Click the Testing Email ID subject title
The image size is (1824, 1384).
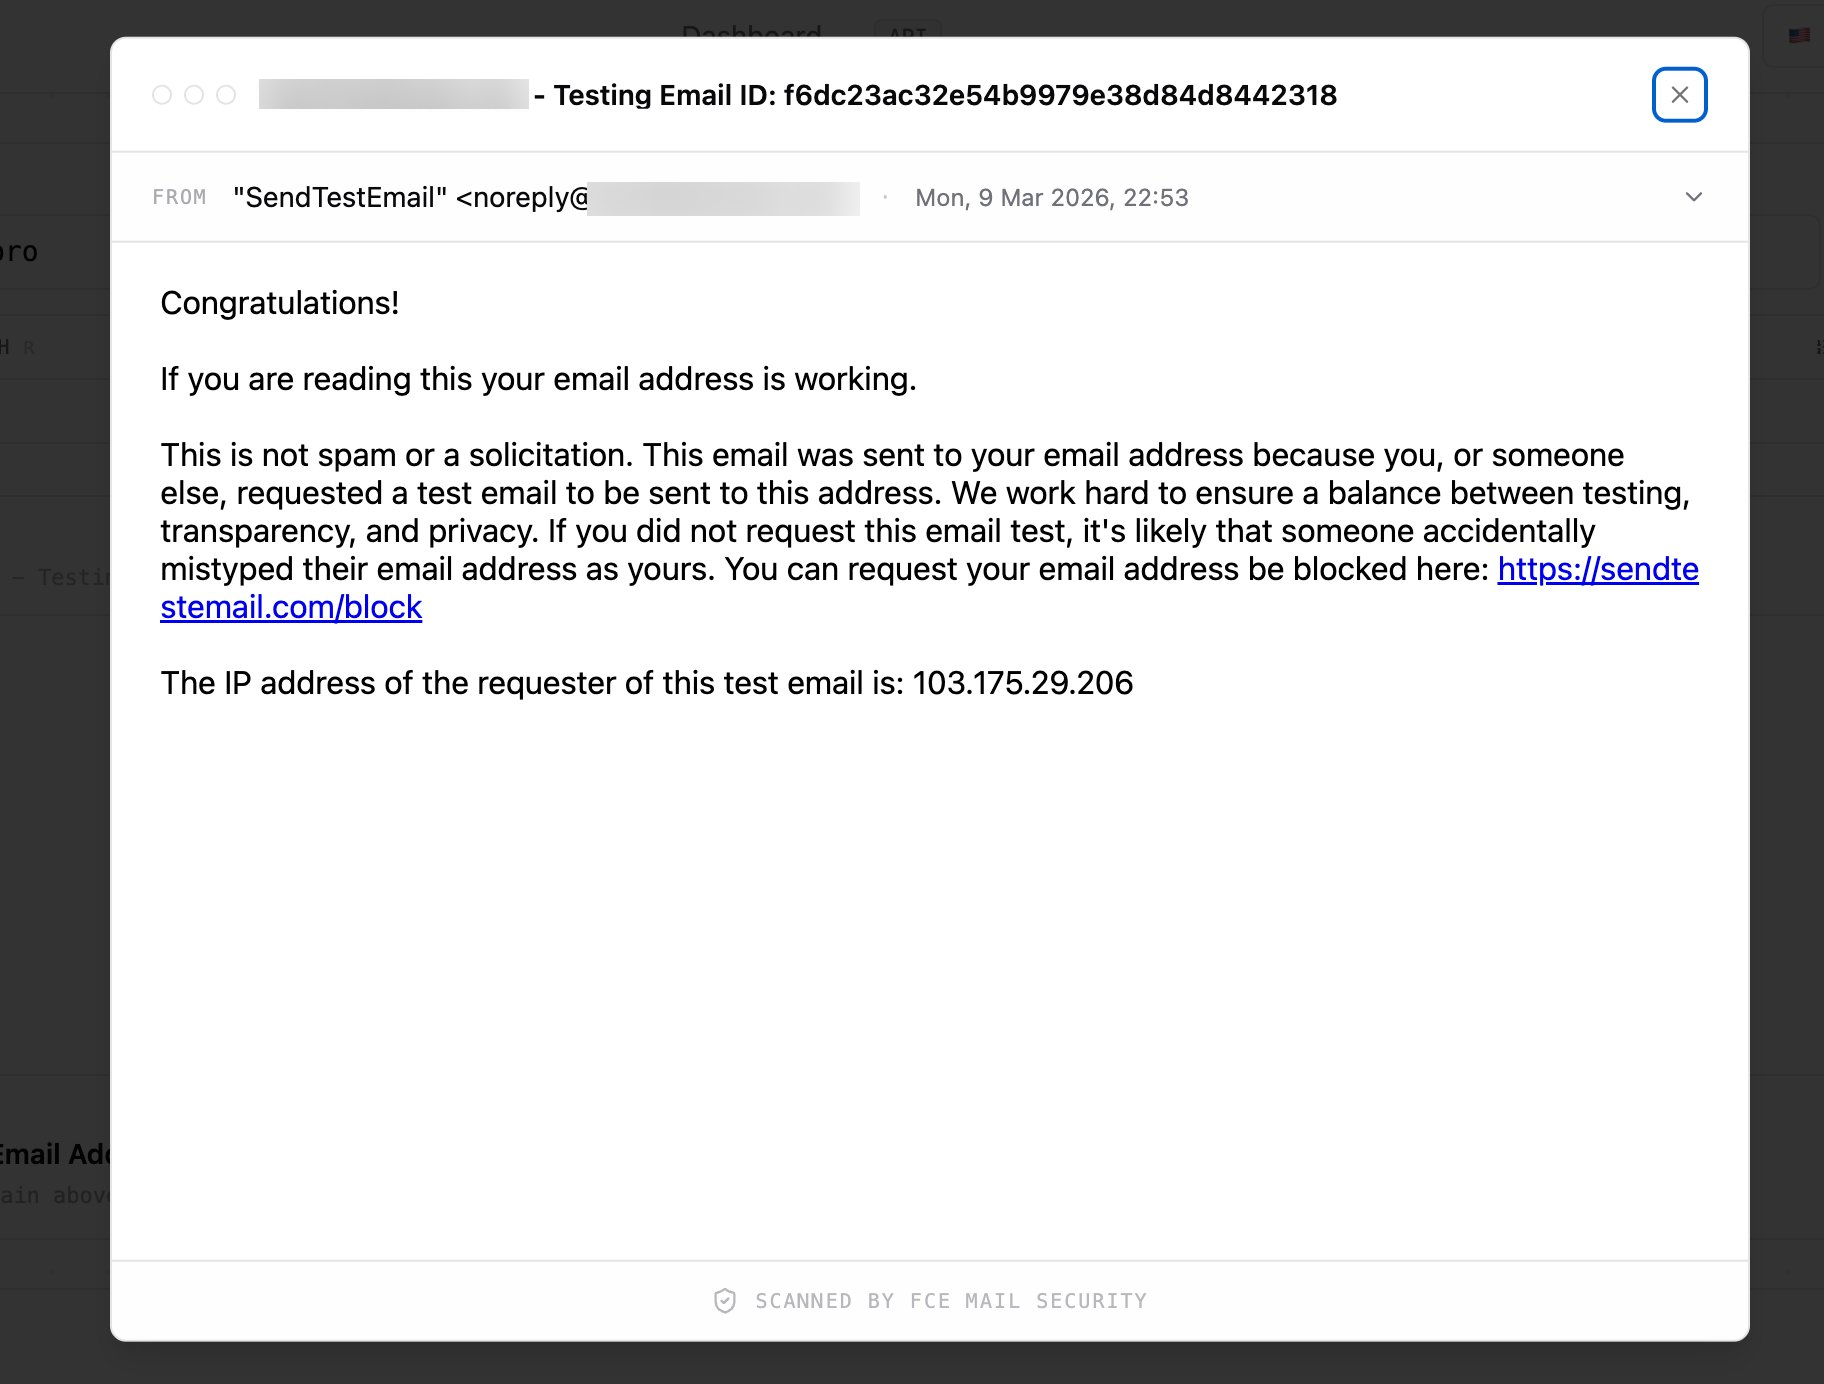[x=944, y=95]
